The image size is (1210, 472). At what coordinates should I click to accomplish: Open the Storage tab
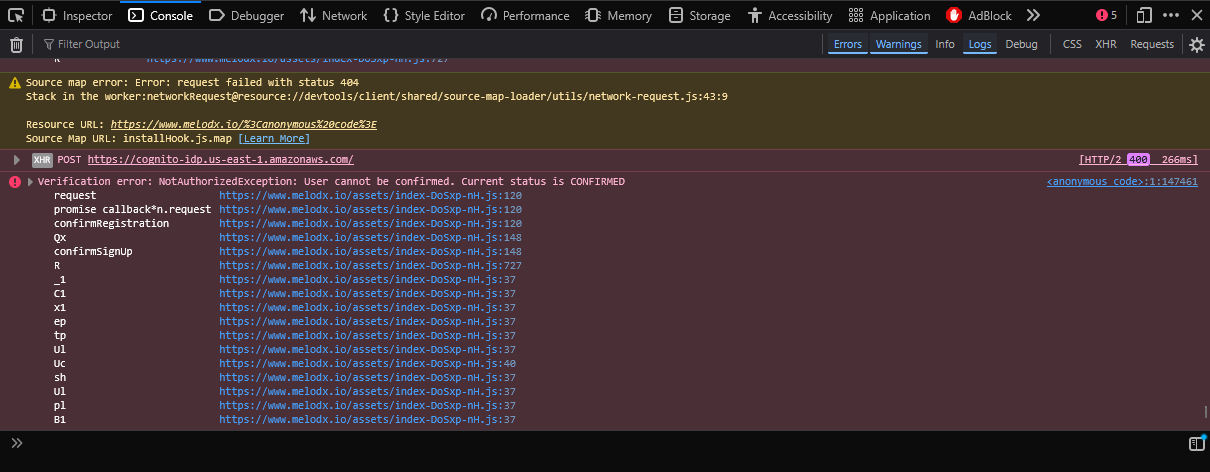(x=699, y=15)
